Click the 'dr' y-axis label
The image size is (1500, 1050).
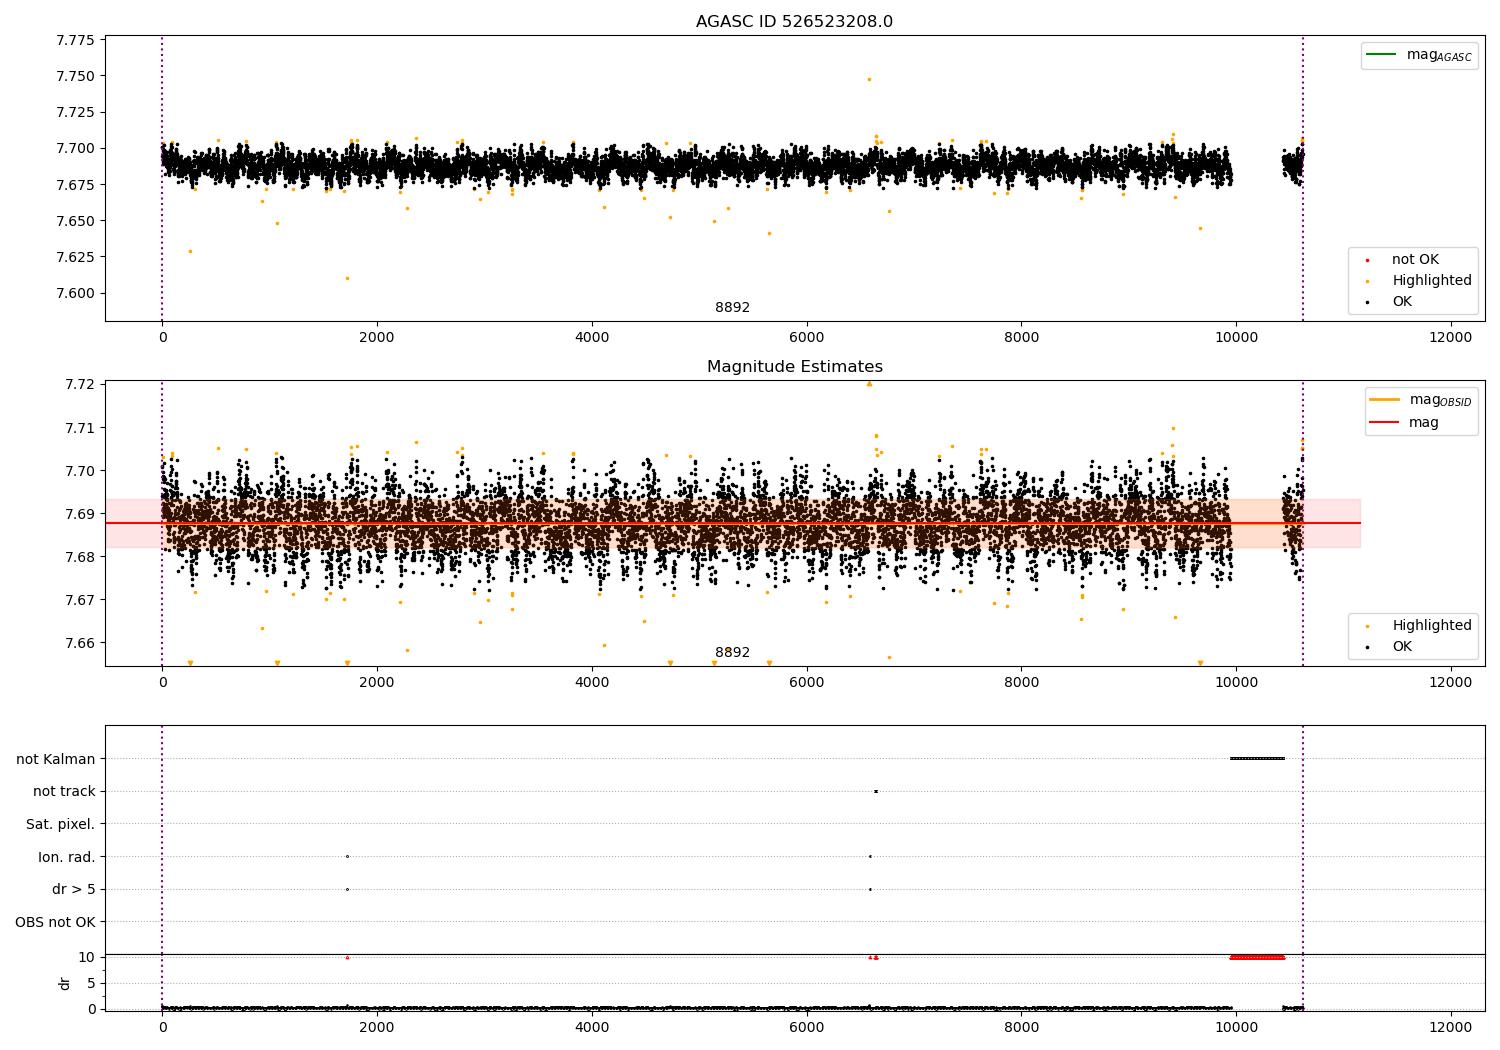coord(65,983)
